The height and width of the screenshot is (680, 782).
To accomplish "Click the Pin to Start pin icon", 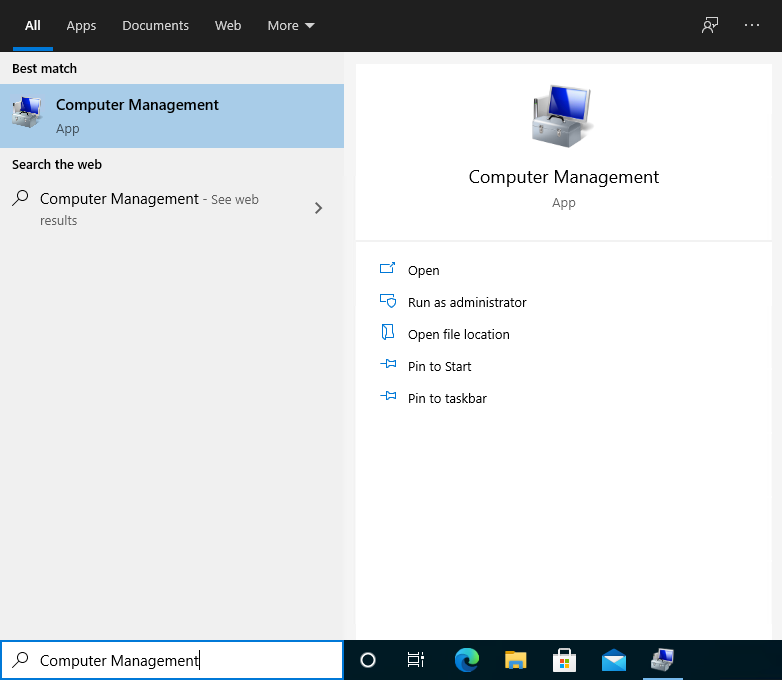I will pos(388,364).
